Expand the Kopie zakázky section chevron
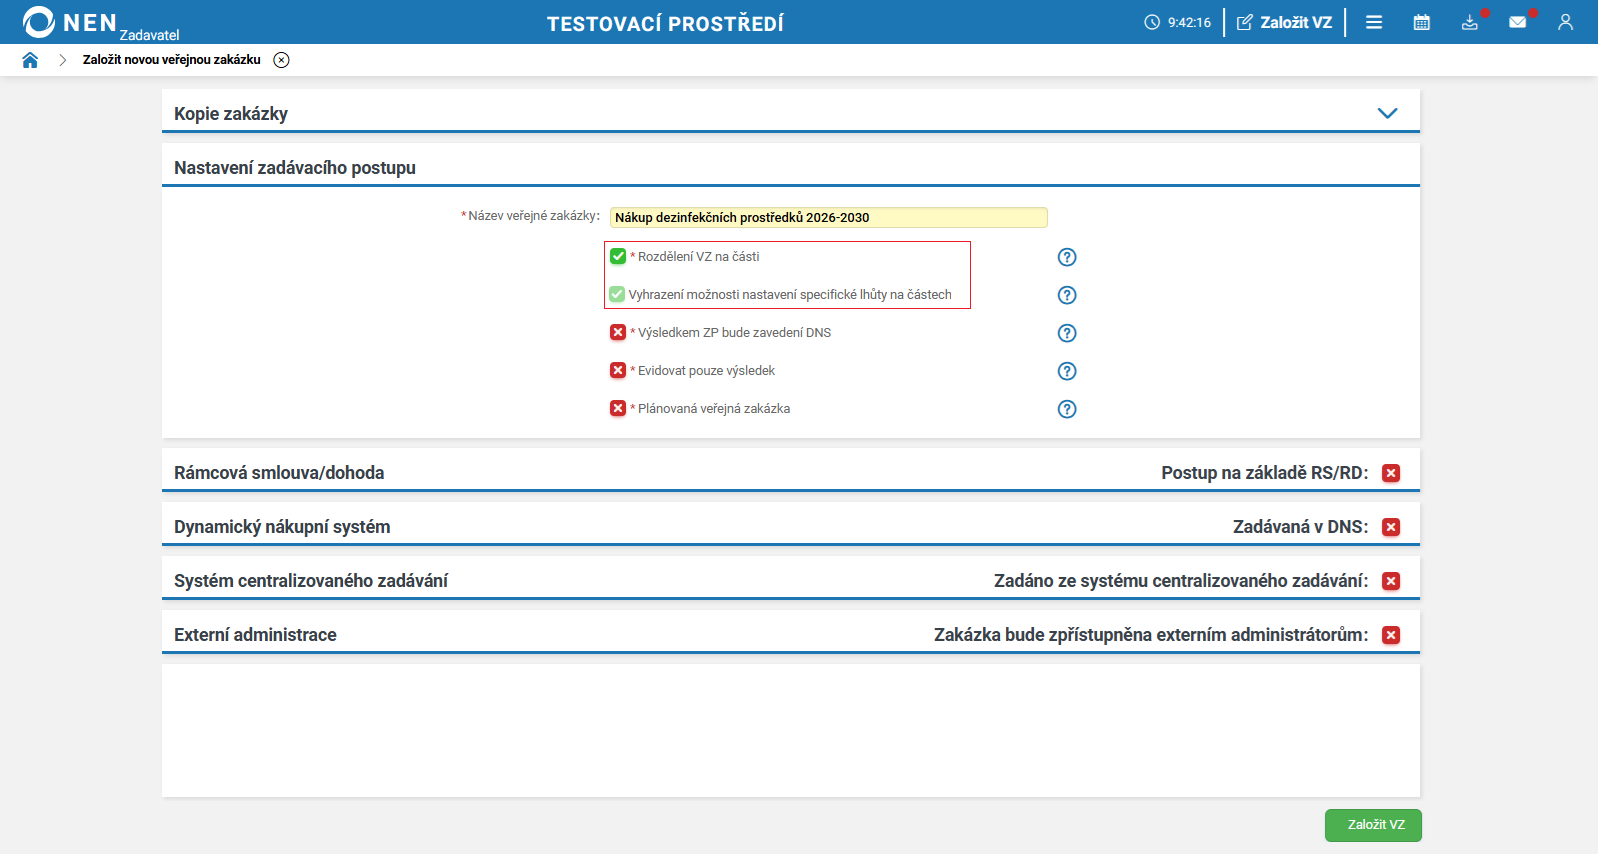Screen dimensions: 1598x854 tap(1387, 113)
